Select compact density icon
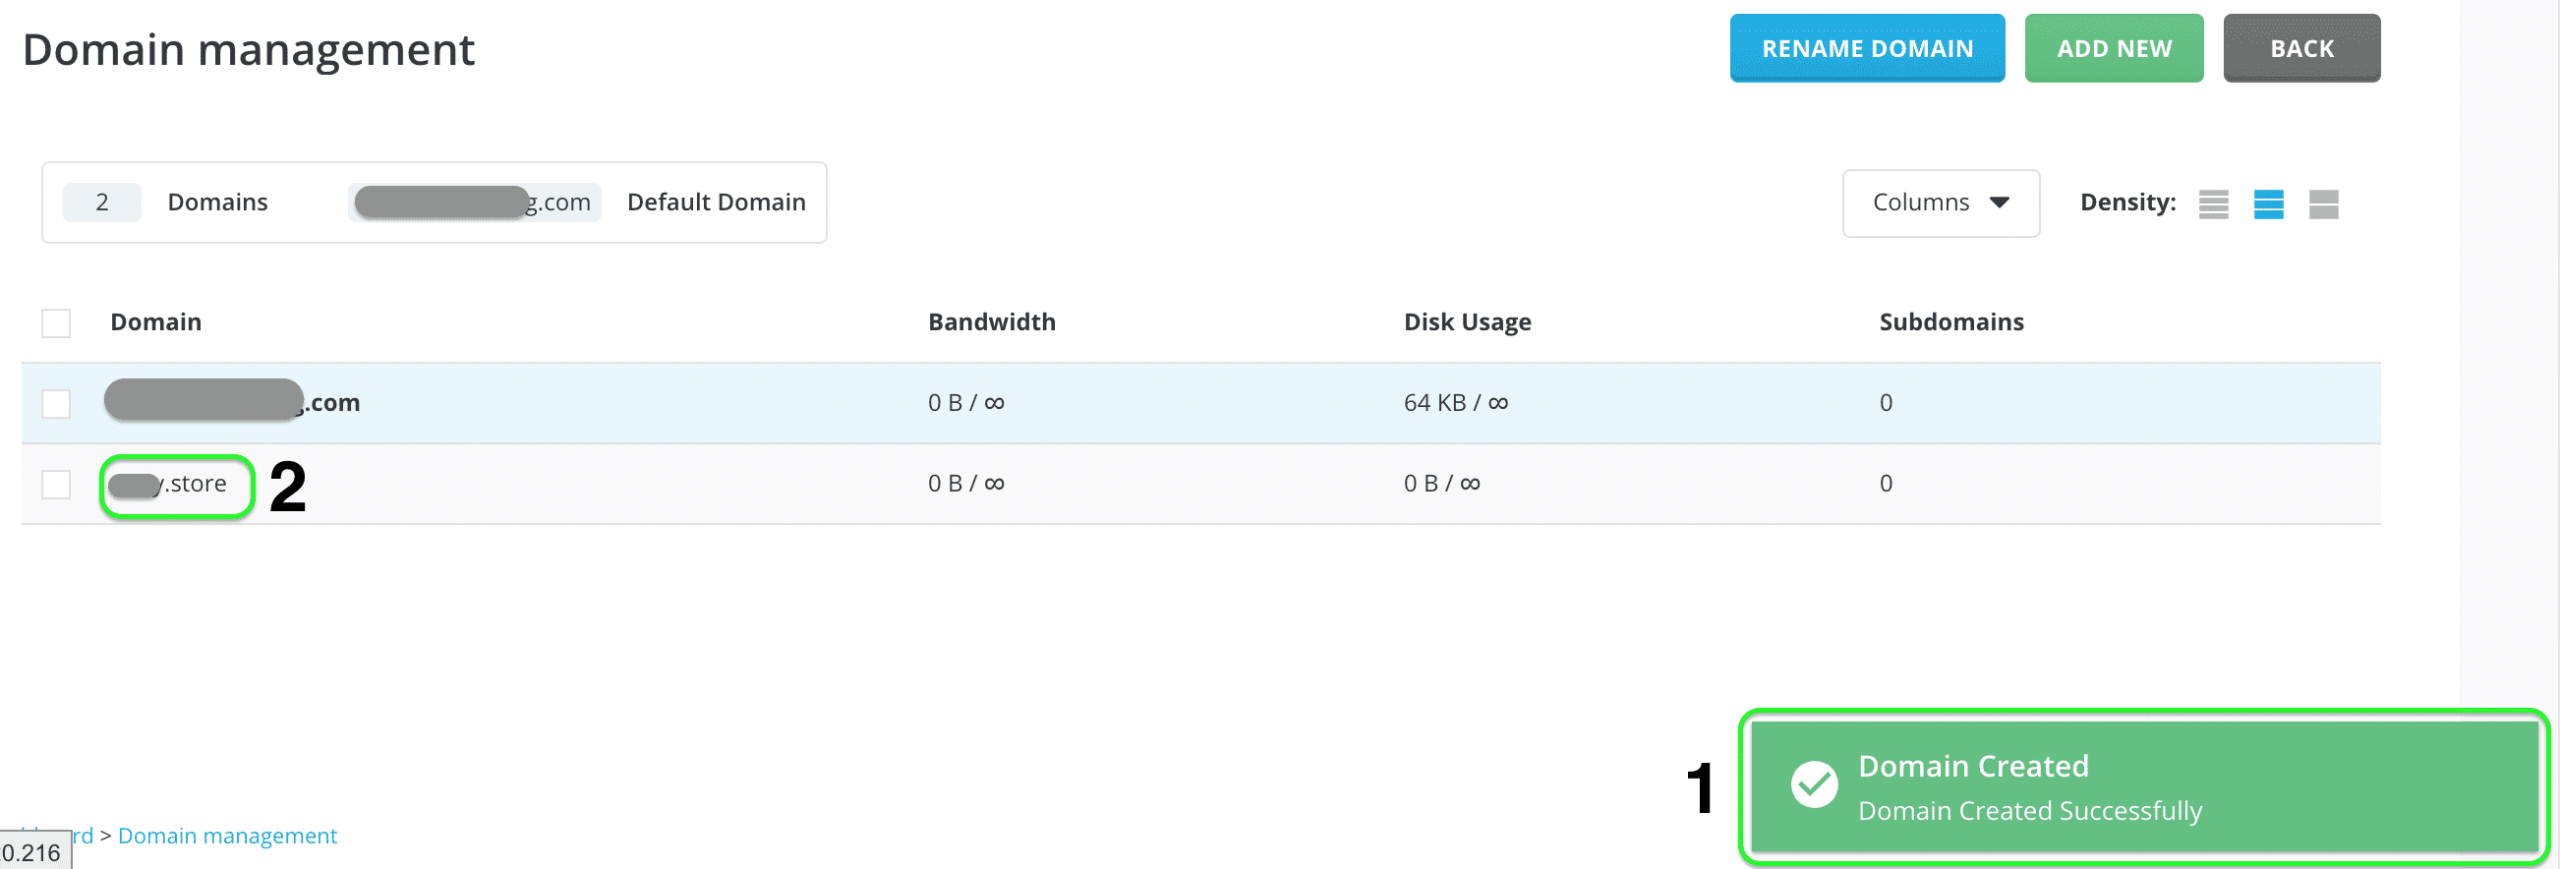Image resolution: width=2560 pixels, height=869 pixels. [2213, 204]
